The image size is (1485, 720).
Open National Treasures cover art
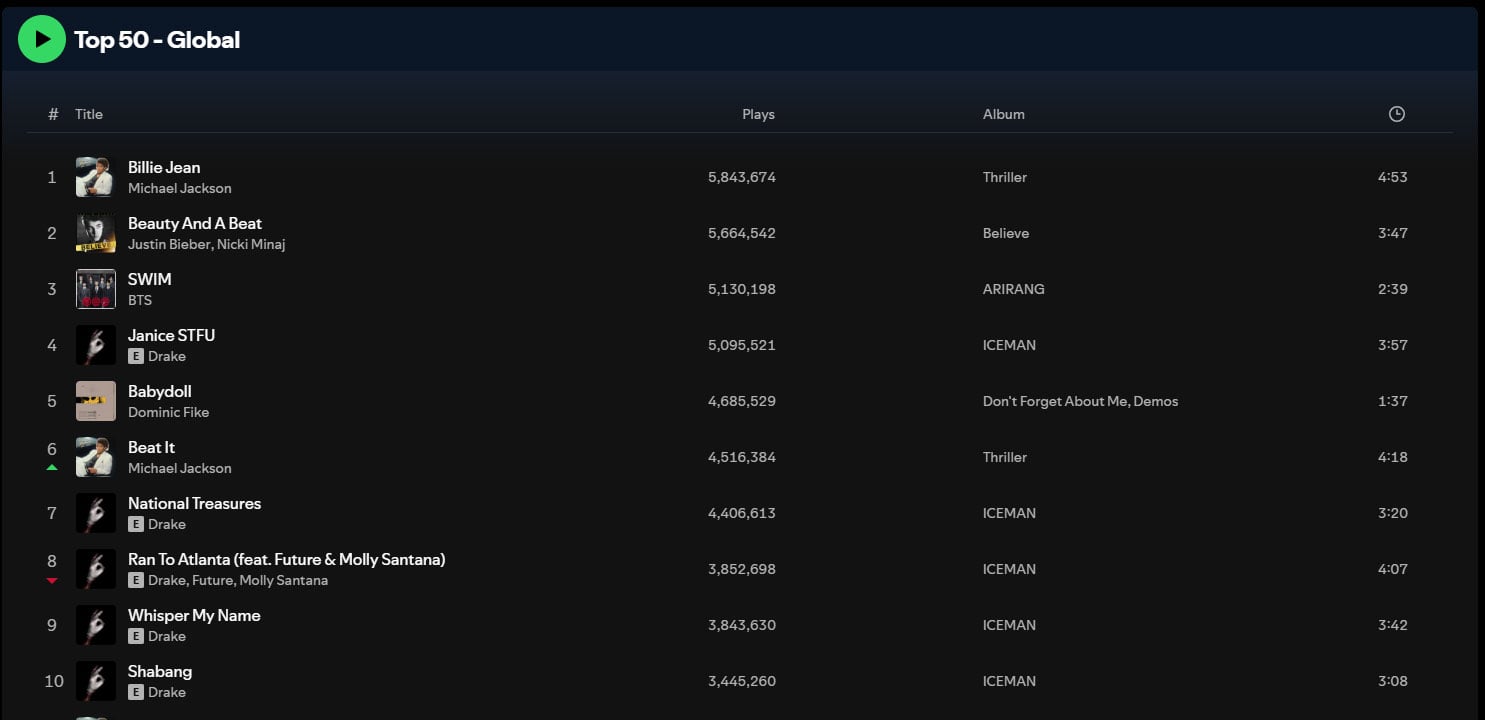click(96, 513)
